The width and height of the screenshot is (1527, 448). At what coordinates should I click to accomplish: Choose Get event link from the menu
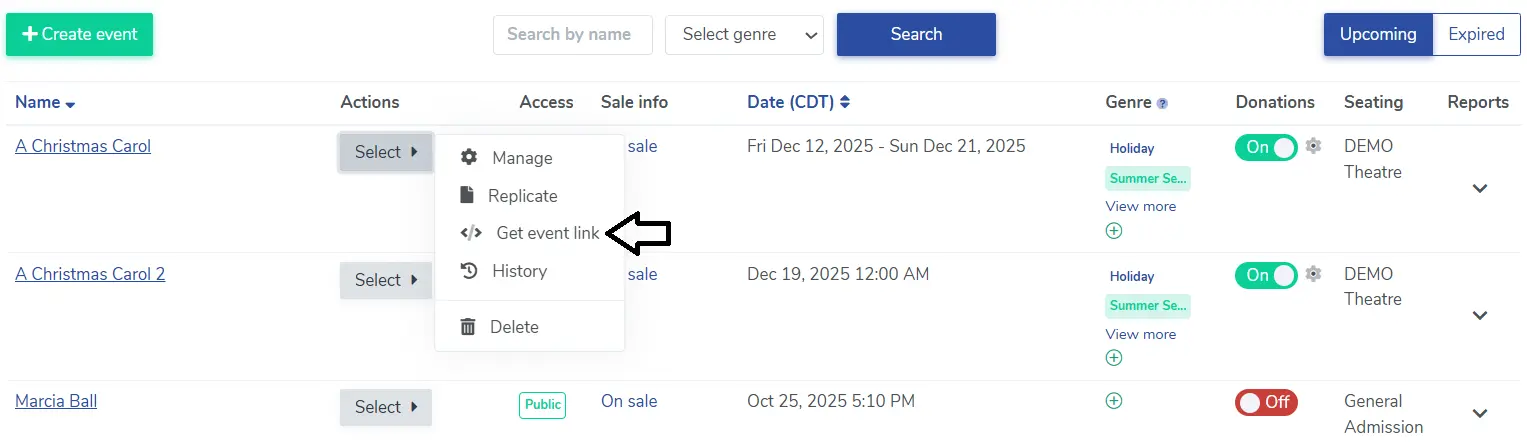547,233
